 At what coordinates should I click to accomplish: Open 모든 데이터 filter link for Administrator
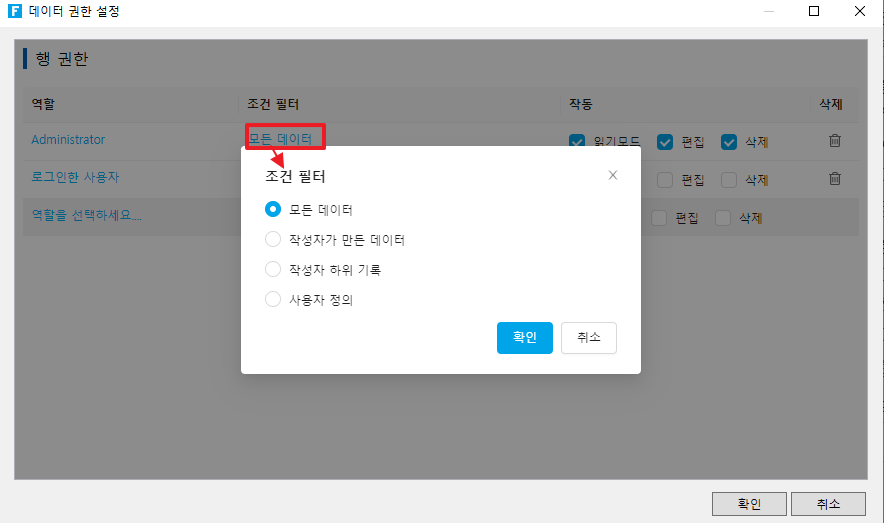click(x=281, y=138)
